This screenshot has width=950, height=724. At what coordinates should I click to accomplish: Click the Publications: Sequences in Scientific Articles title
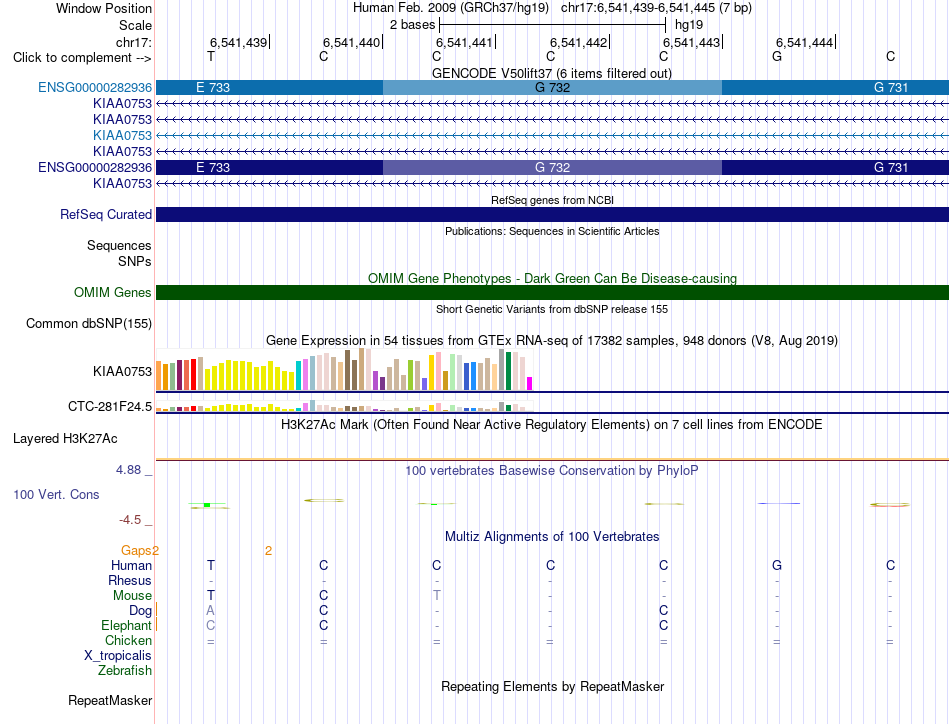pos(552,231)
